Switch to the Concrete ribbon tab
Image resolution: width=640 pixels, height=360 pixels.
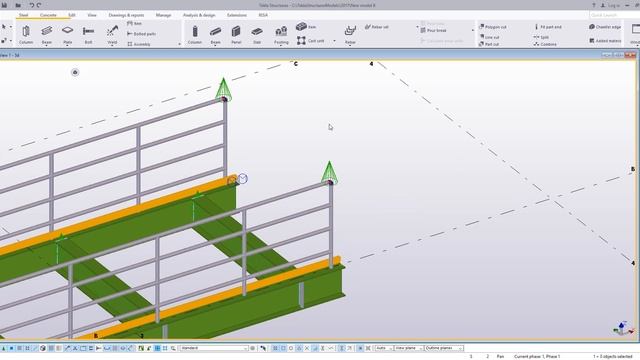pos(48,15)
